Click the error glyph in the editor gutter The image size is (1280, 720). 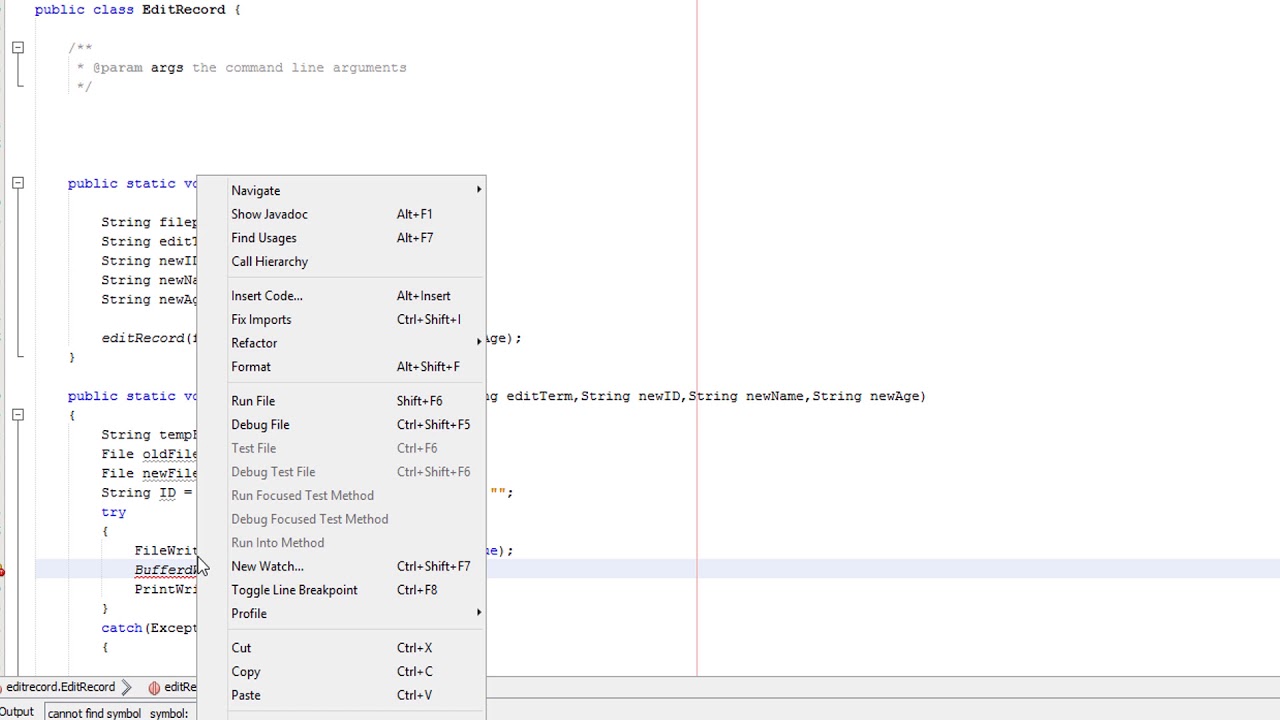(2, 570)
